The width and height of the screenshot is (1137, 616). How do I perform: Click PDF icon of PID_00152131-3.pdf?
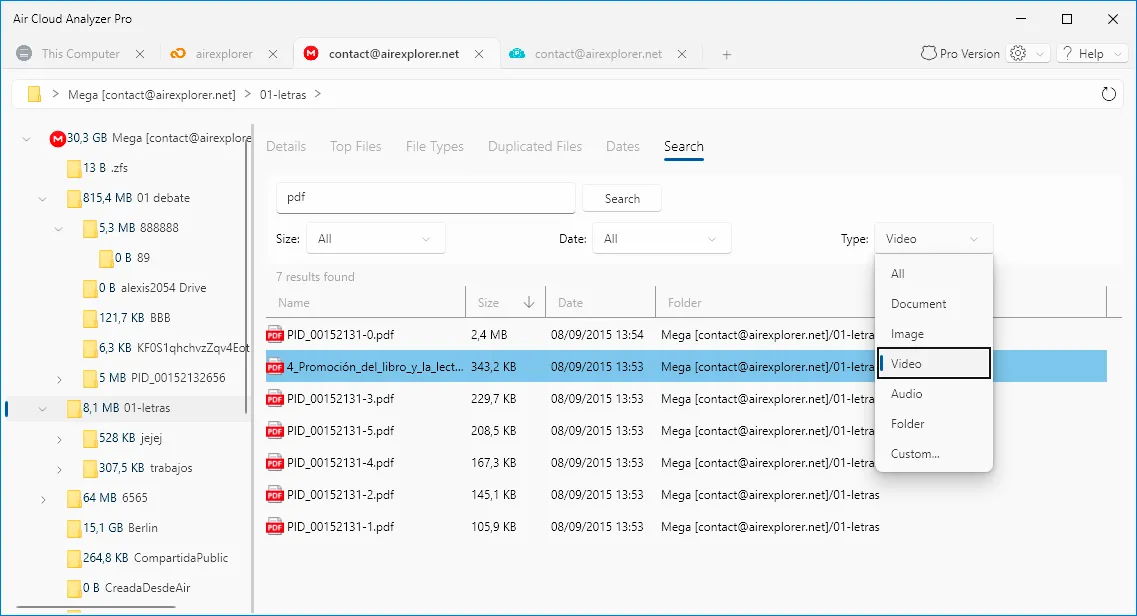click(275, 399)
